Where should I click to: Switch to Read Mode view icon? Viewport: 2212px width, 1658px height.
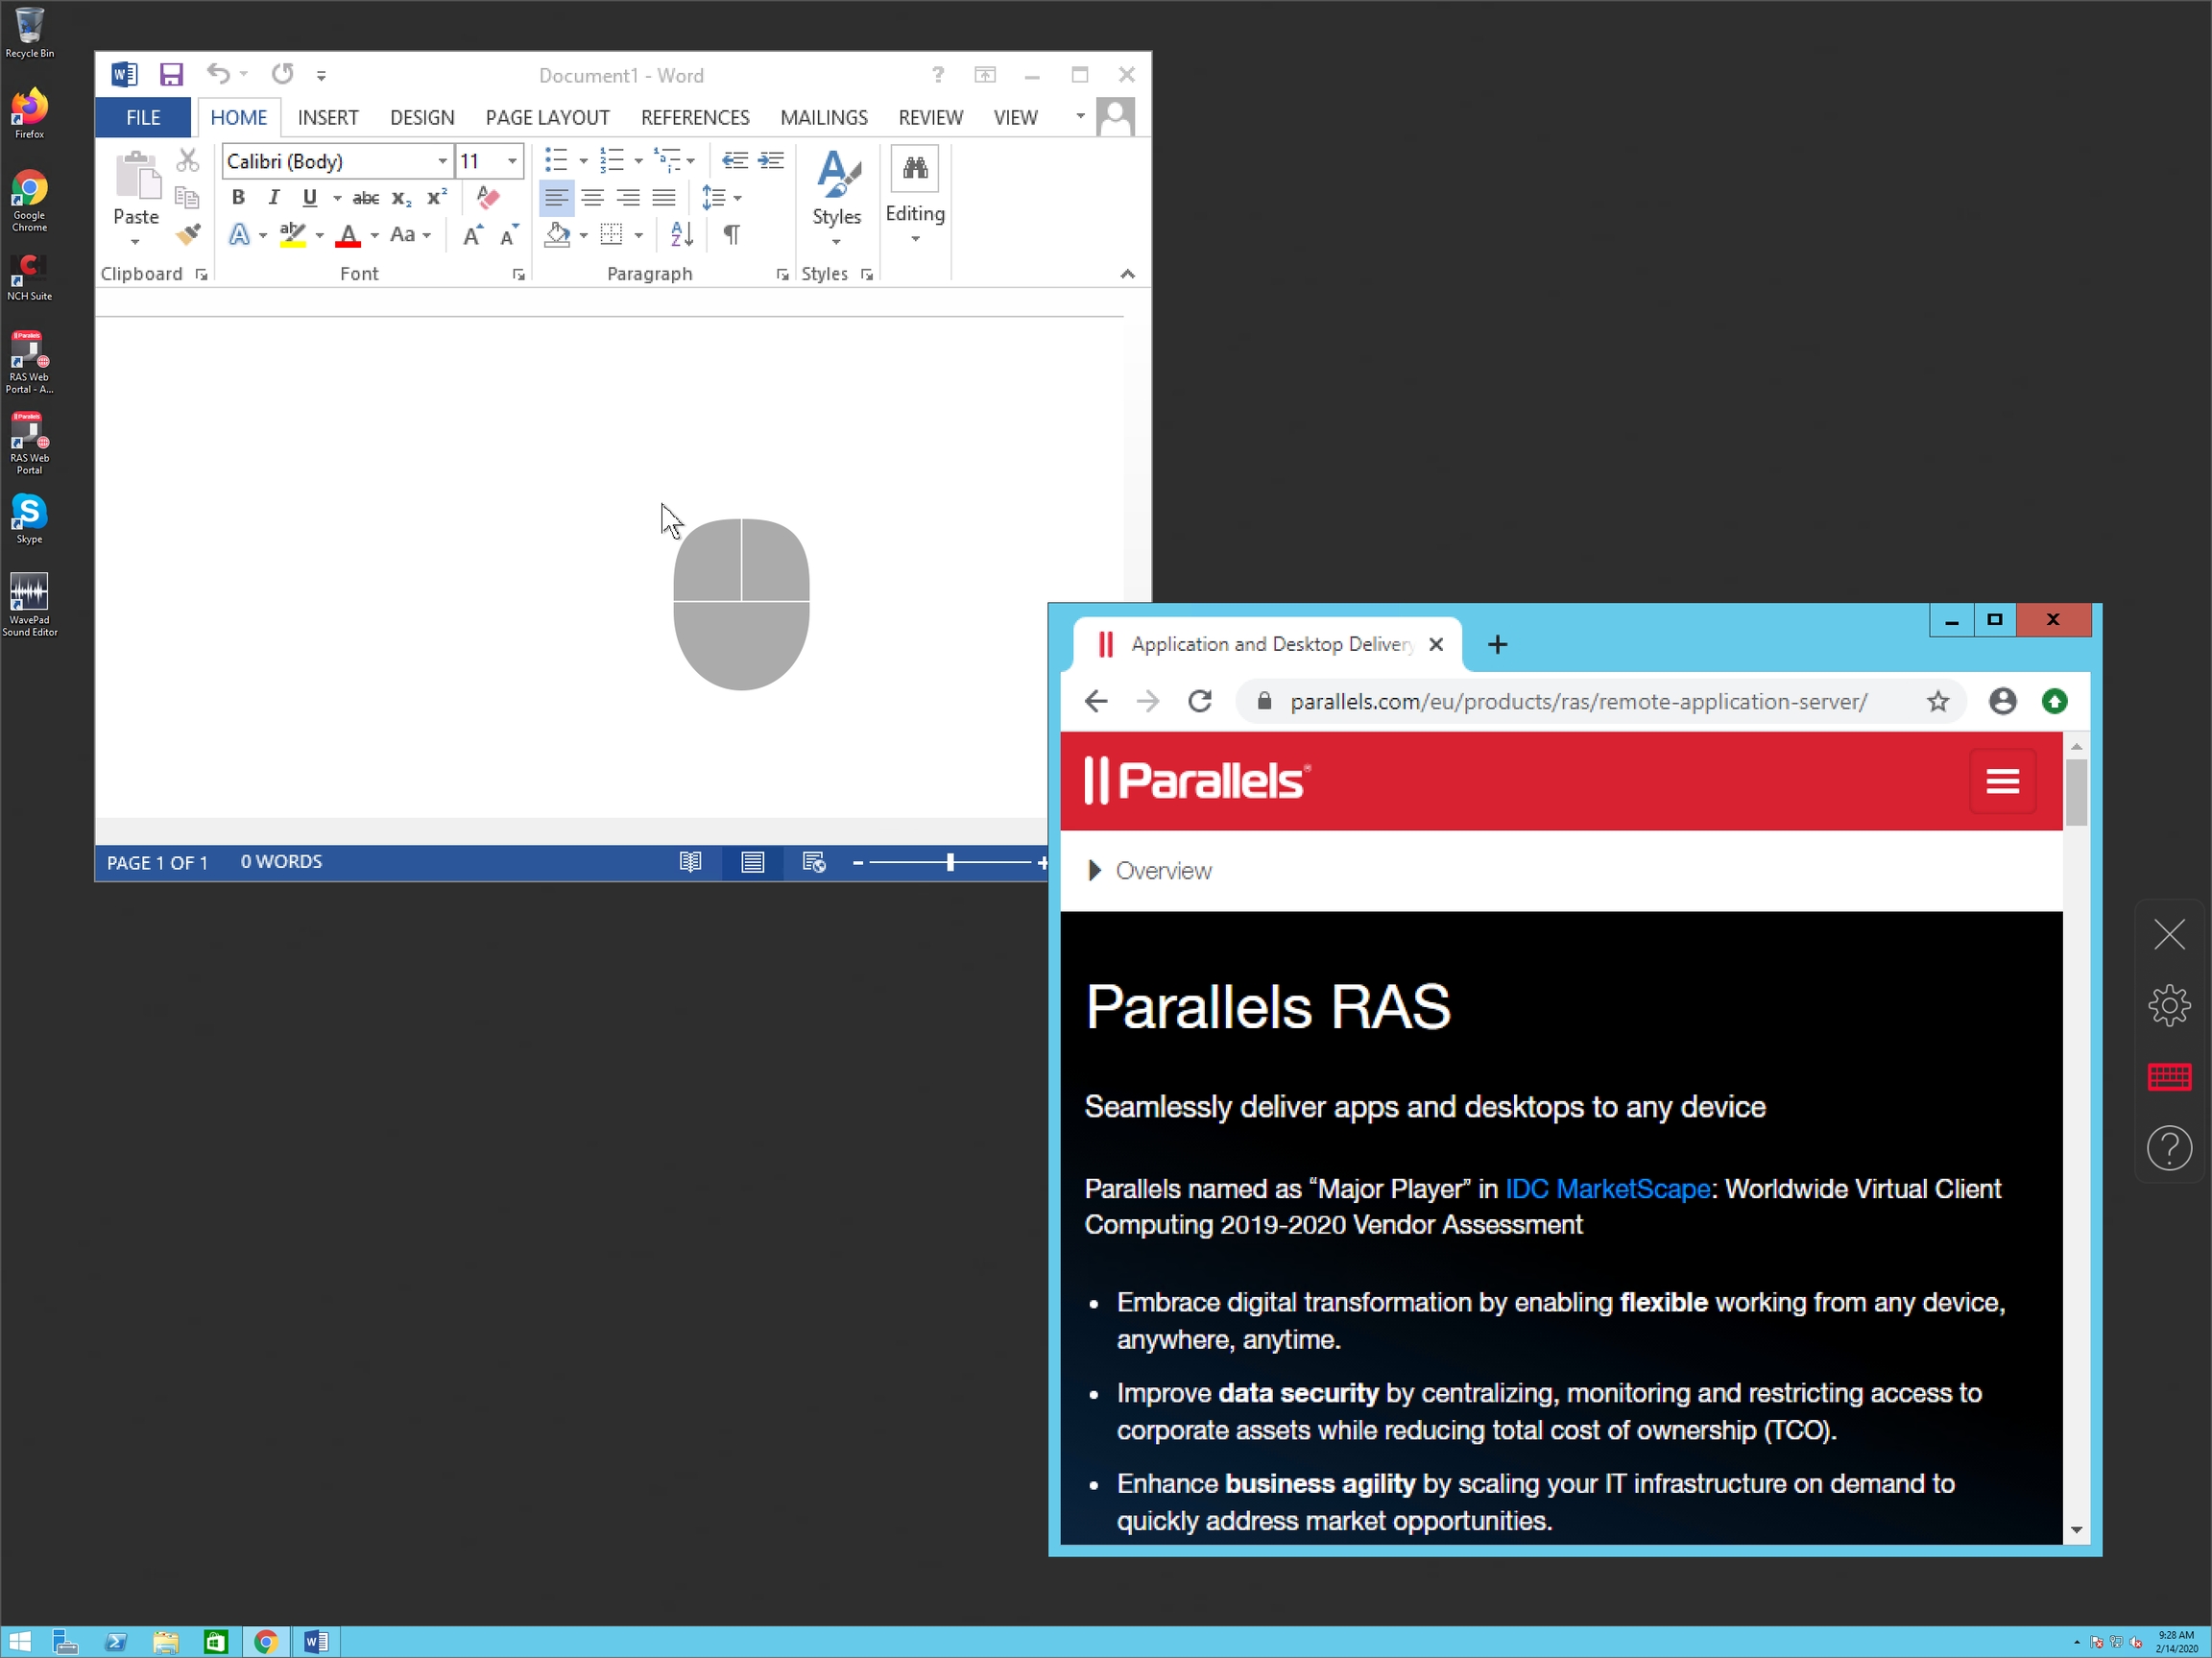[690, 862]
